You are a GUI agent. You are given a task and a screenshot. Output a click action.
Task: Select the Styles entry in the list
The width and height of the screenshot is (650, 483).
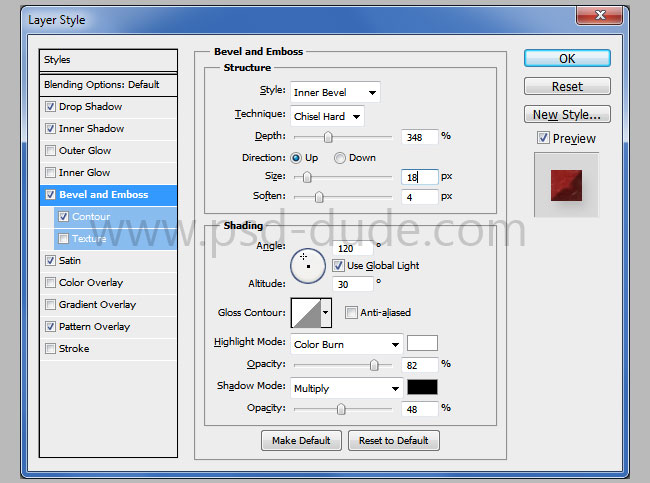point(108,60)
